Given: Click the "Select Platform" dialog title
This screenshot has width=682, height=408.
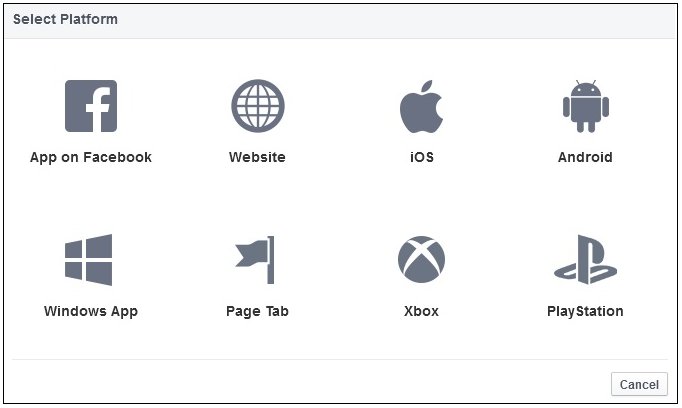Looking at the screenshot, I should (x=65, y=19).
